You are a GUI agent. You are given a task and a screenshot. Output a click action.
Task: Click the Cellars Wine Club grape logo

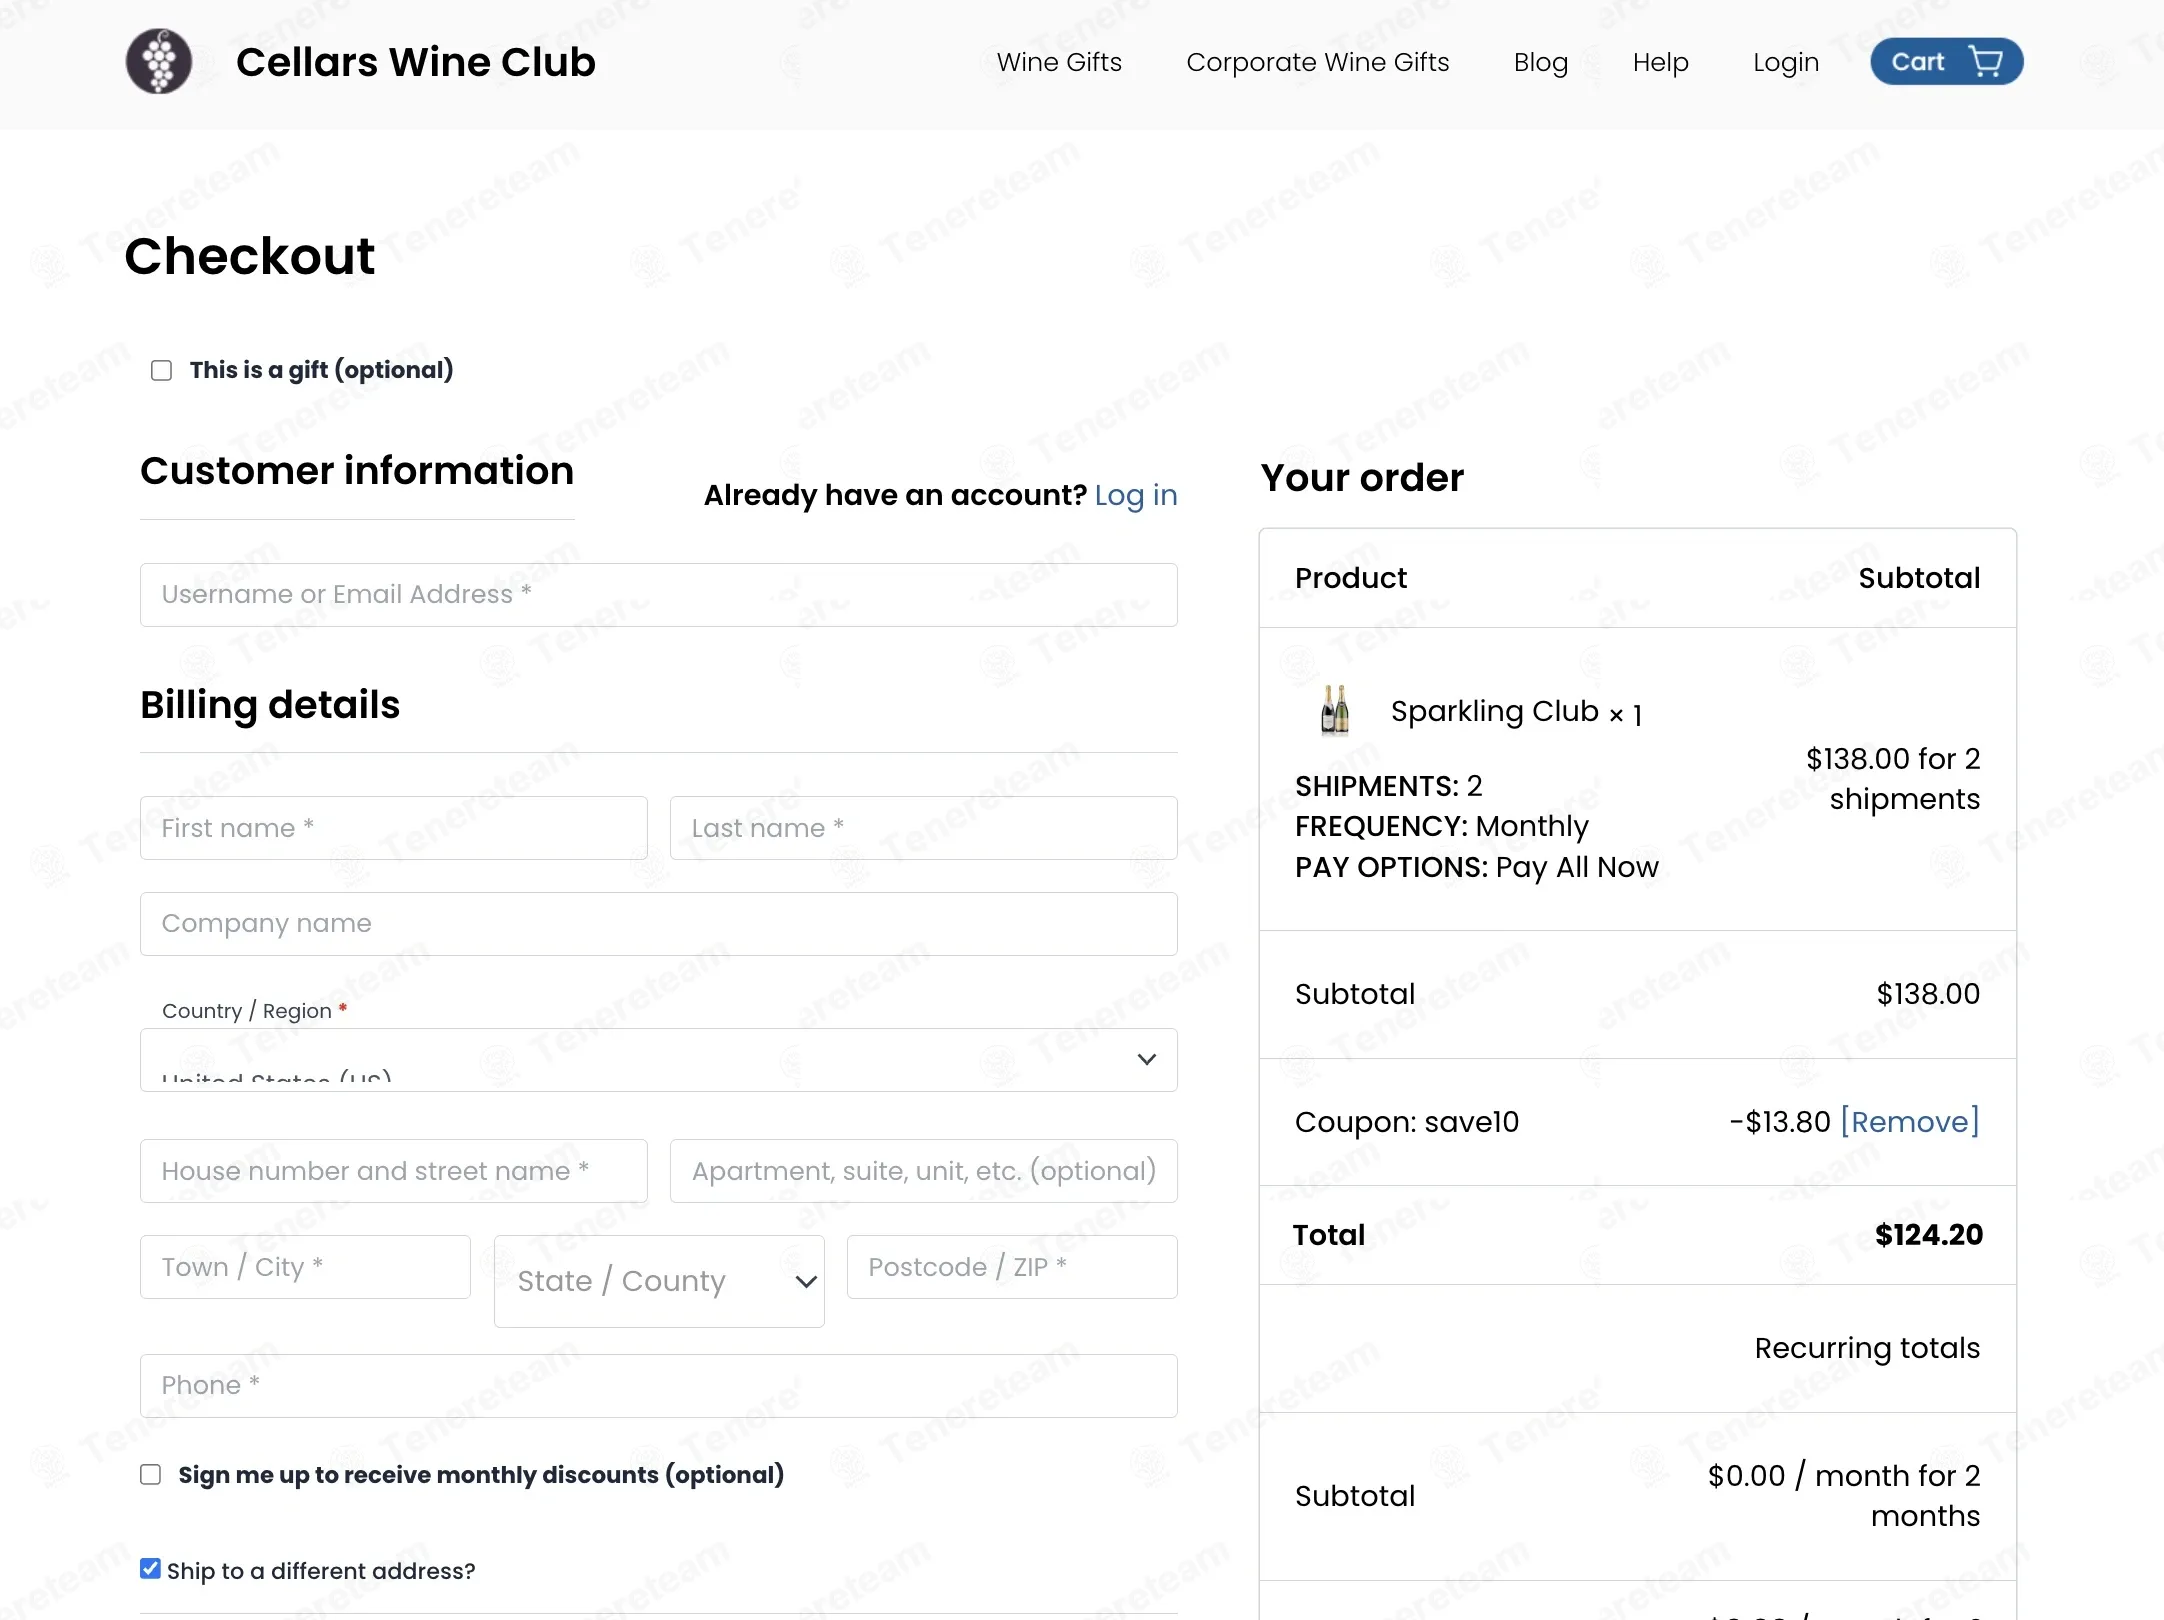coord(159,62)
